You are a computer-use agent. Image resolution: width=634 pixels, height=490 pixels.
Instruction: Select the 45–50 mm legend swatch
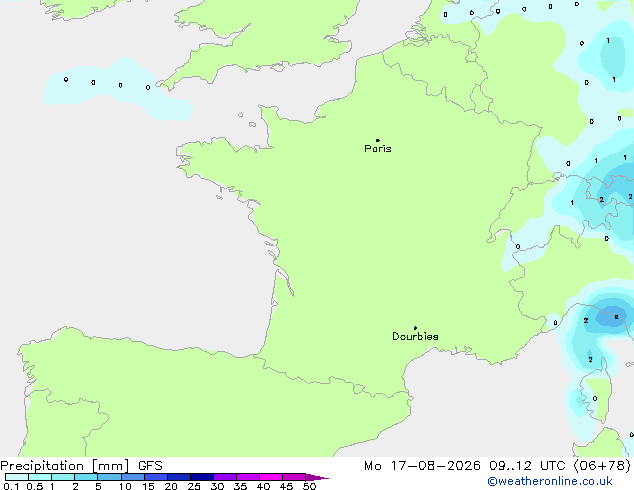pyautogui.click(x=294, y=477)
